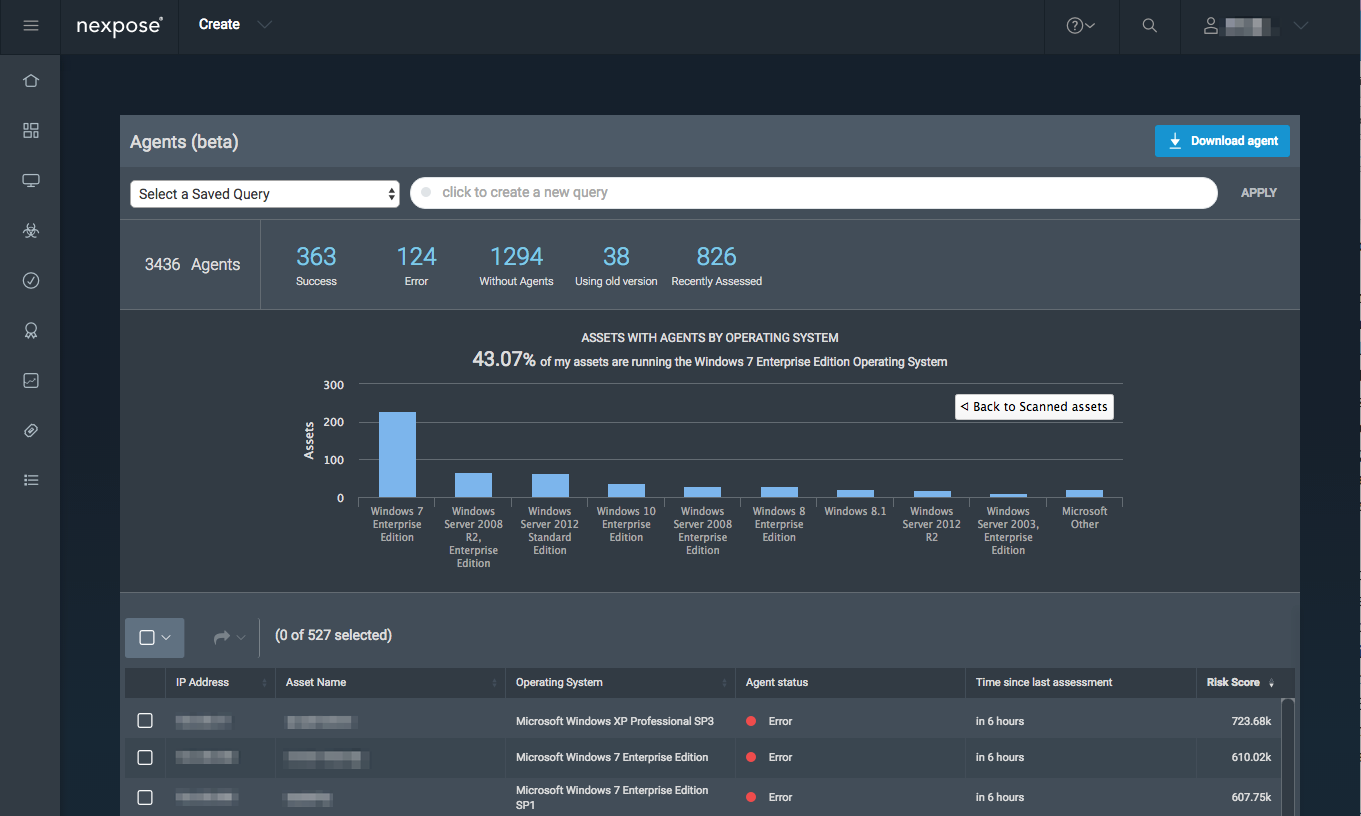1361x816 pixels.
Task: Expand the help question mark menu
Action: point(1080,26)
